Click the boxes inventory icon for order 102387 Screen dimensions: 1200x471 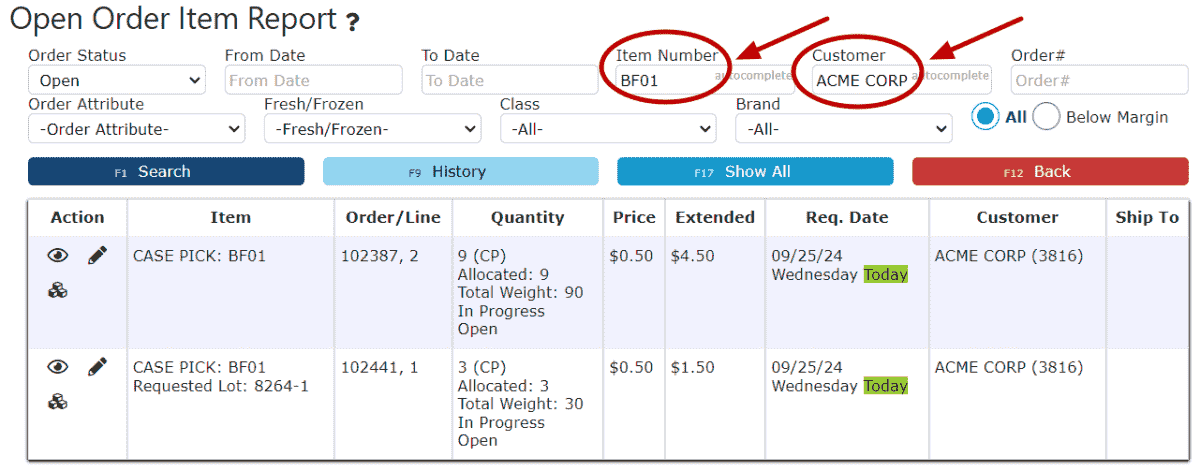(x=58, y=291)
